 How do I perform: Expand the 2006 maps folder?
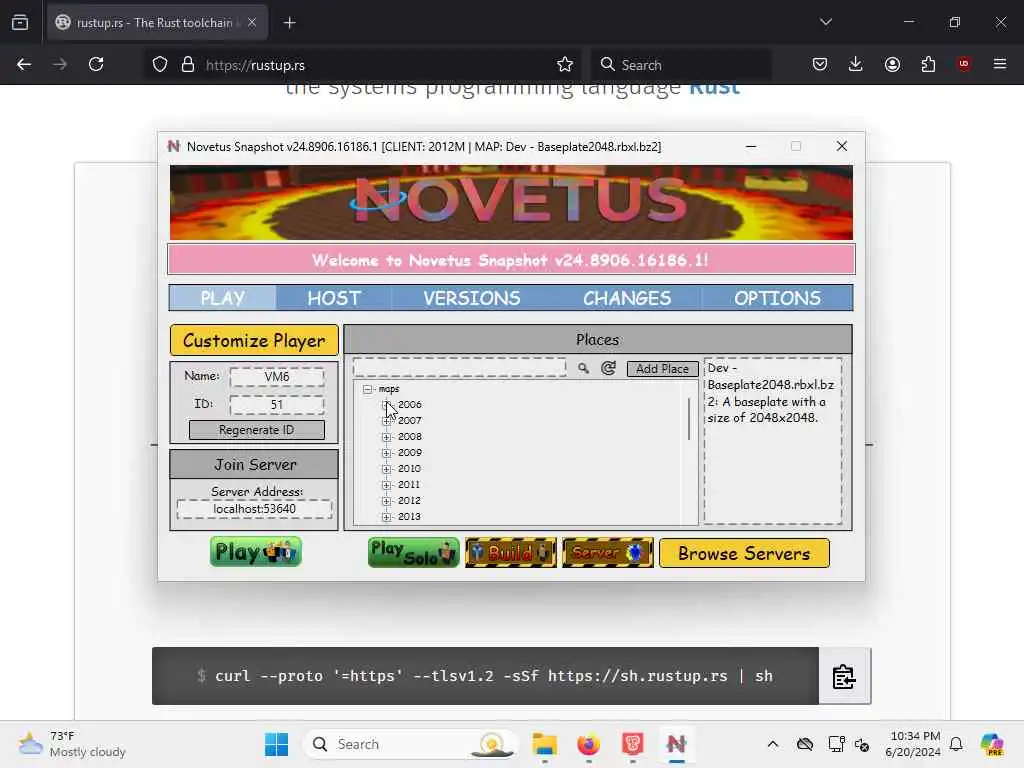tap(387, 405)
